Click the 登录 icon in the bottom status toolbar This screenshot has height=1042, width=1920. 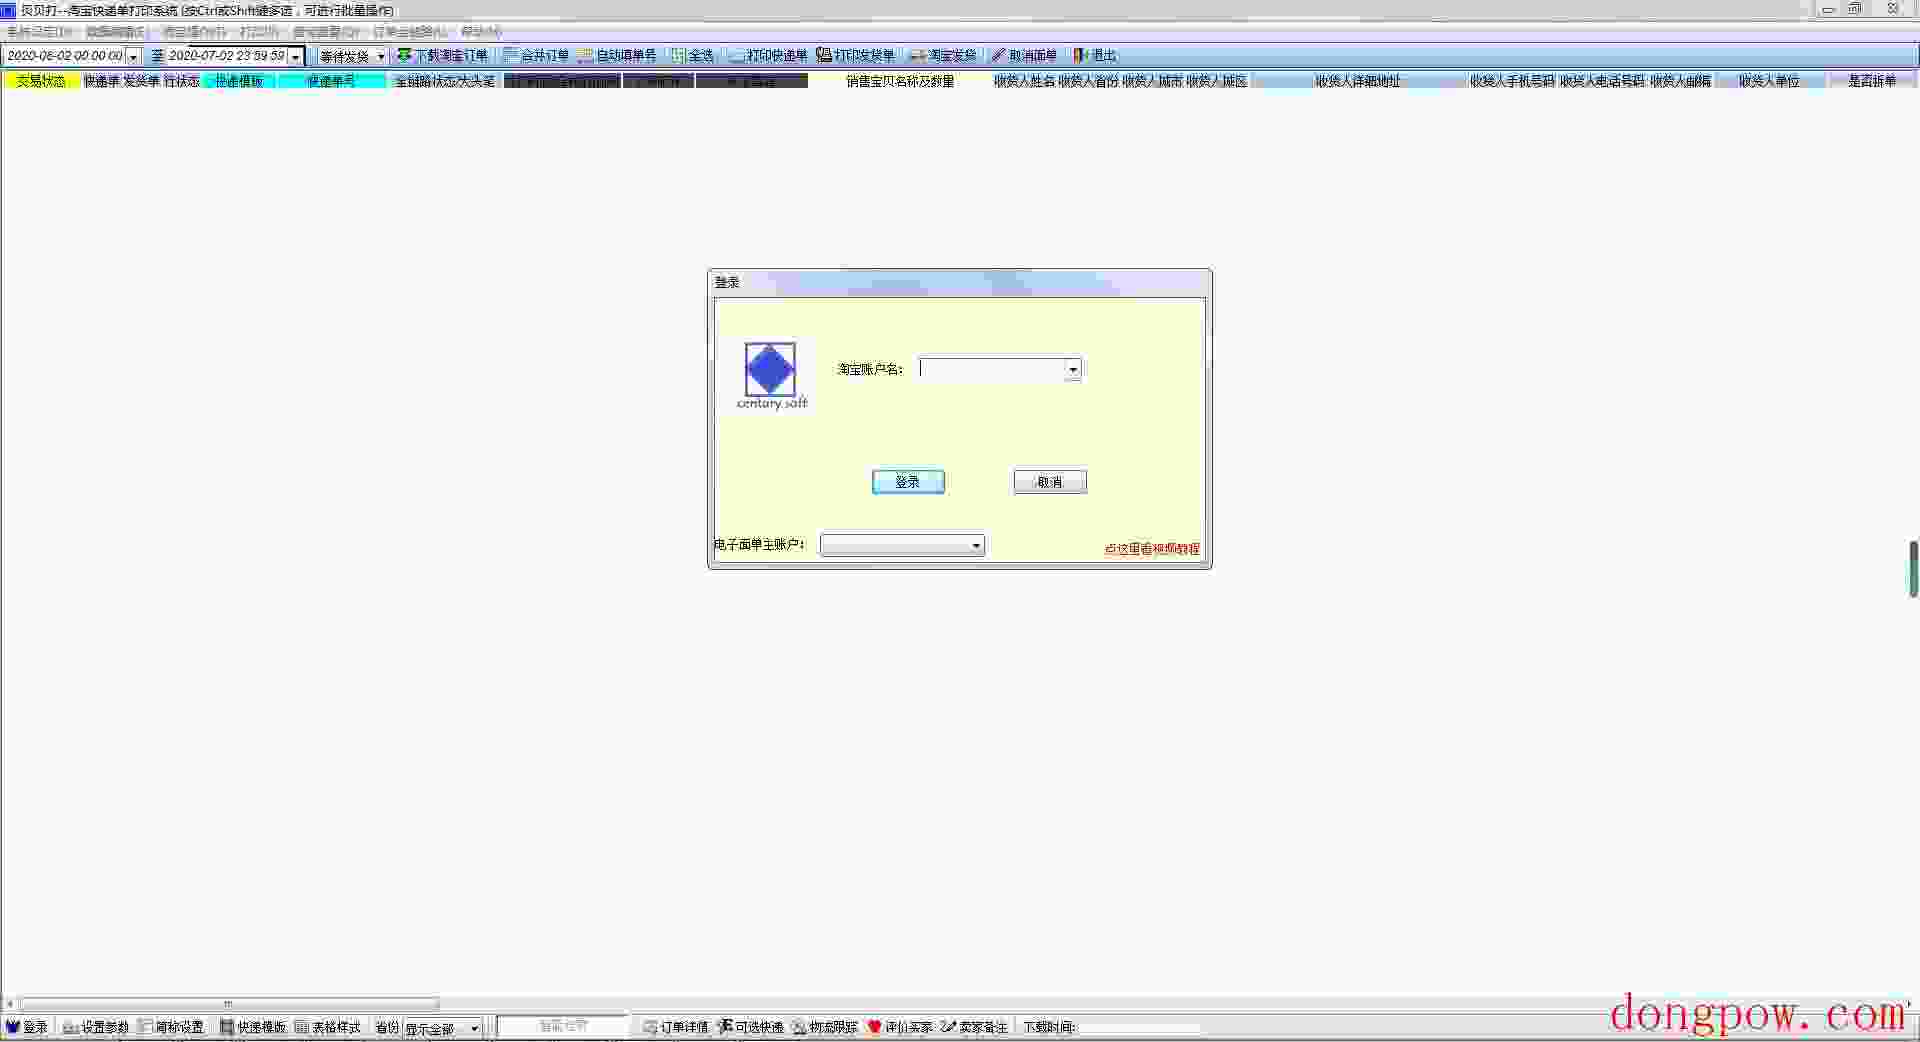click(13, 1027)
